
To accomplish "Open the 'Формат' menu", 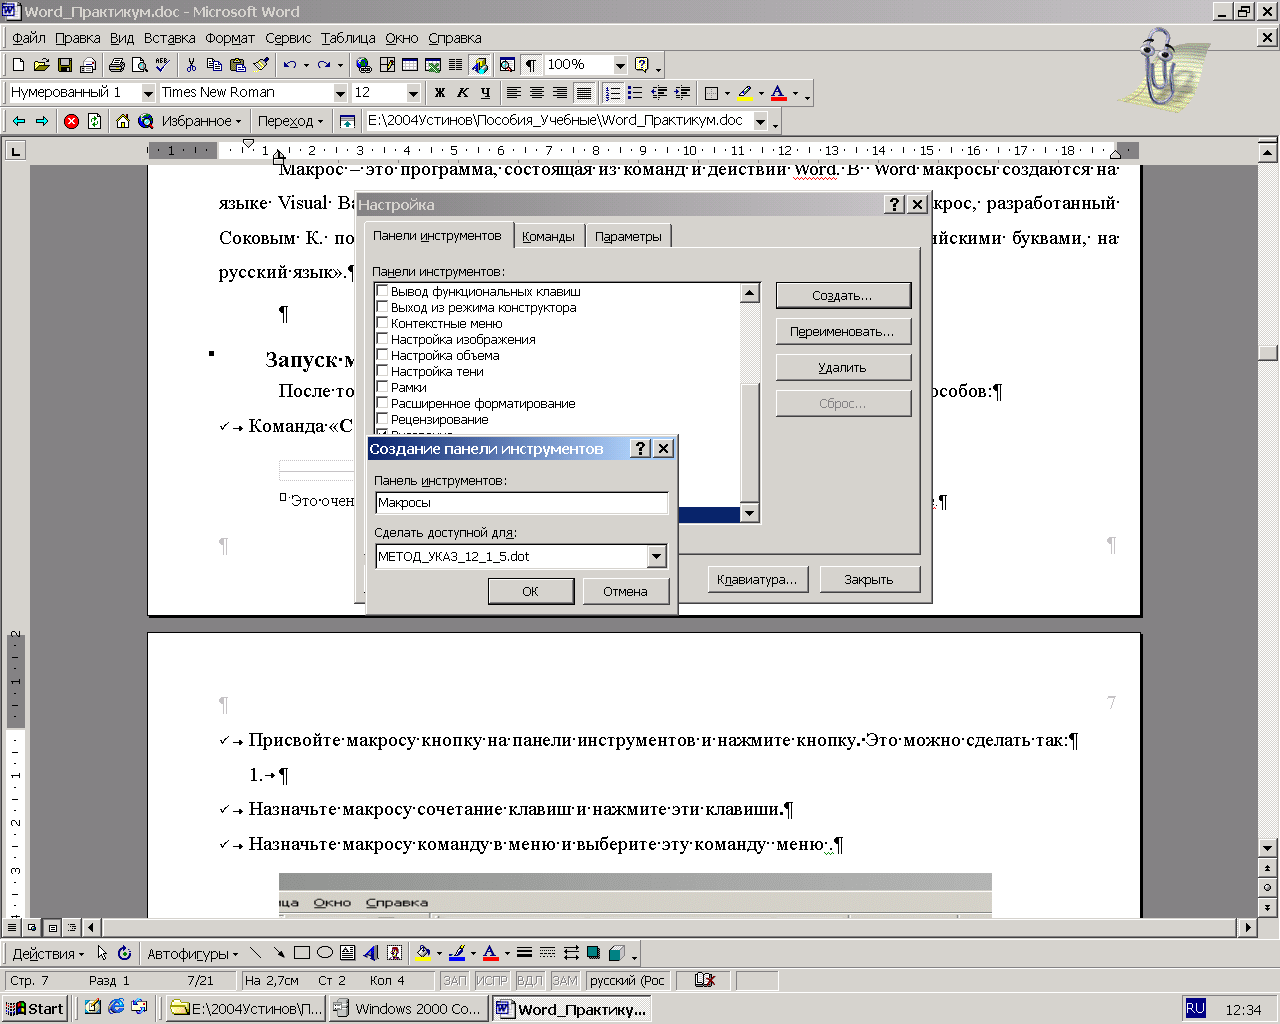I will point(230,38).
